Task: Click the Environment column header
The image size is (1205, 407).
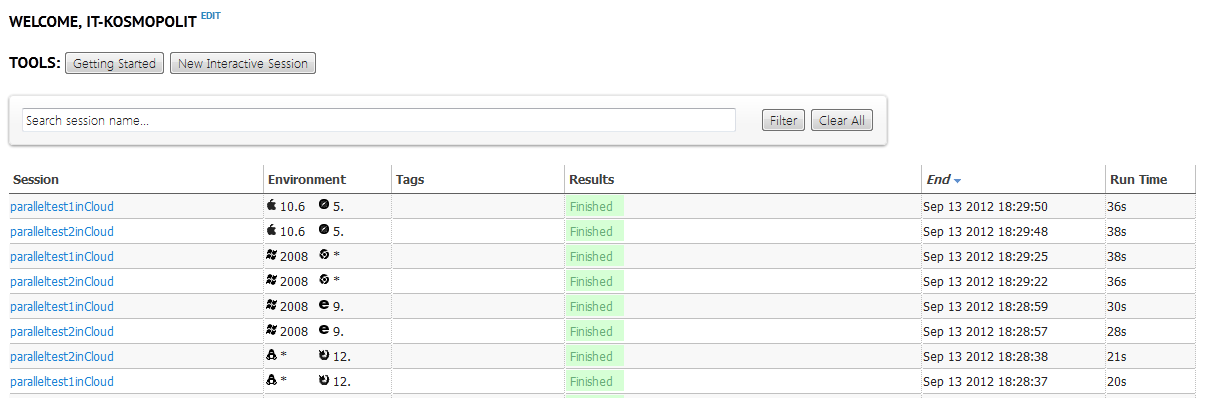Action: [306, 180]
